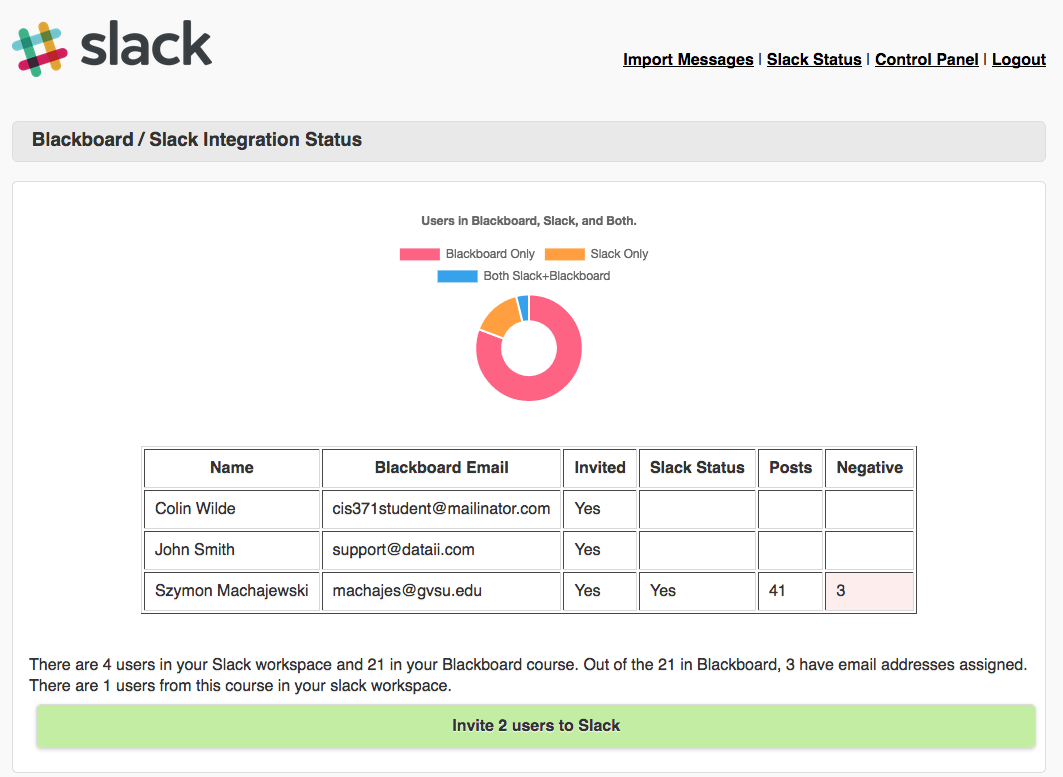Click the orange Slack Only donut segment
Viewport: 1063px width, 777px height.
pos(502,316)
